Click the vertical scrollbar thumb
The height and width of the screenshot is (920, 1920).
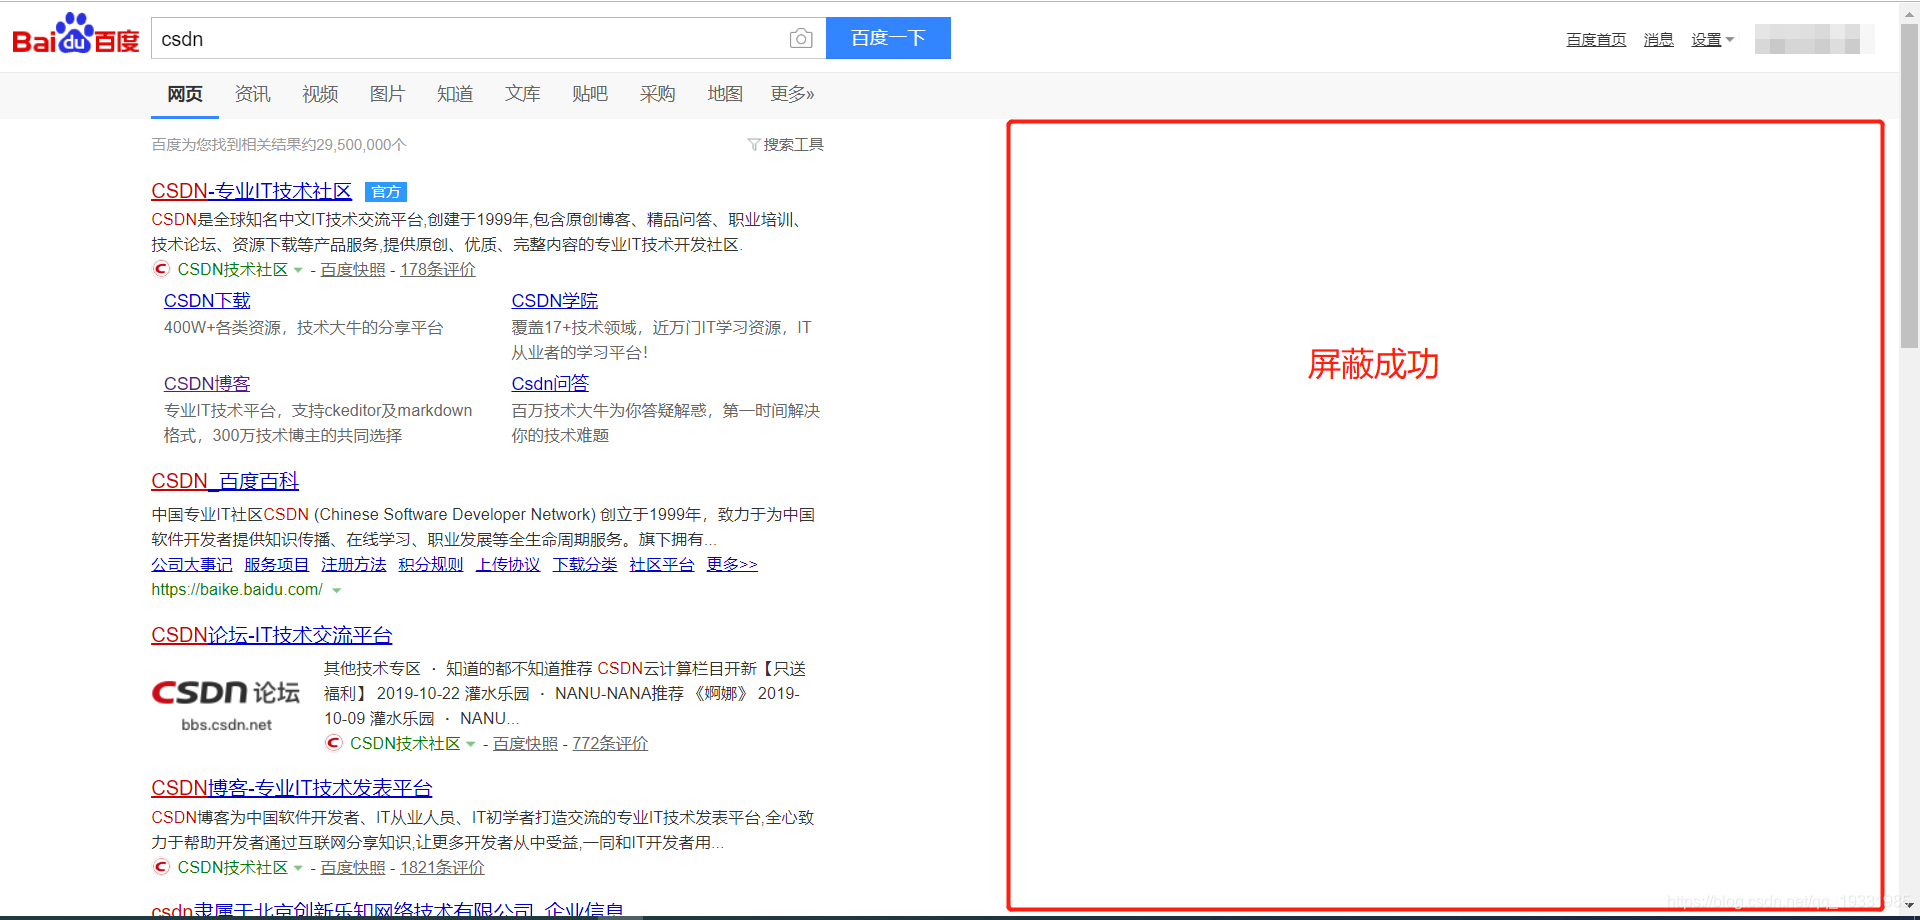[1910, 185]
